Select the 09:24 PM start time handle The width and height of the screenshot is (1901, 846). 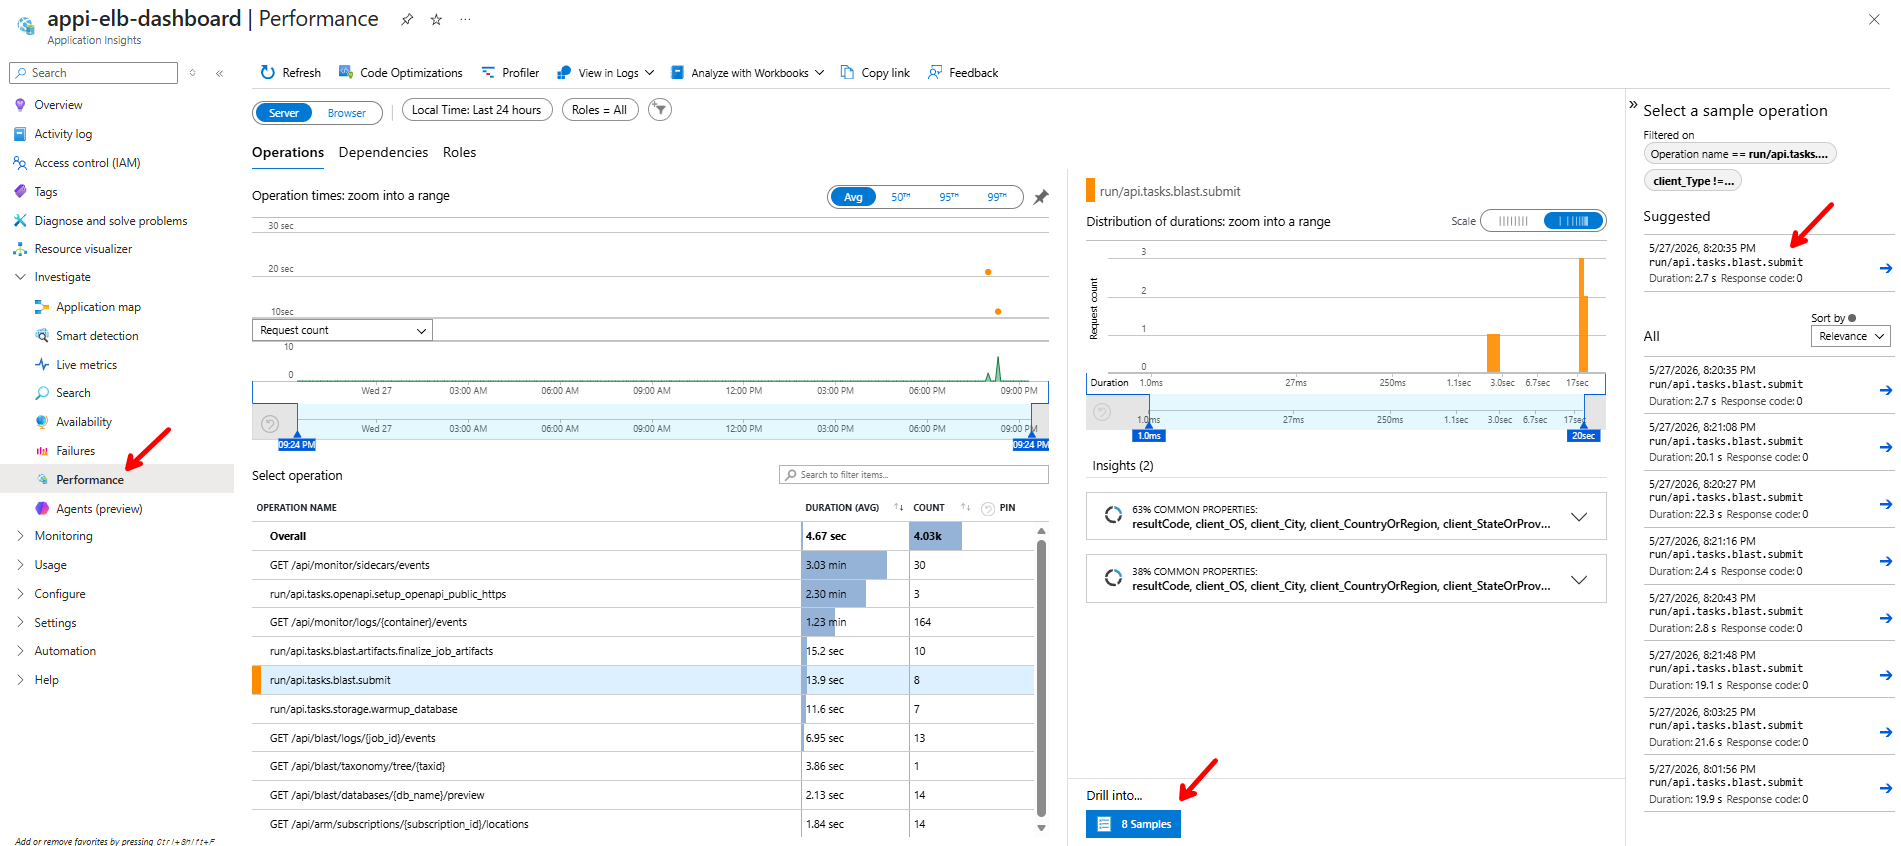pos(296,444)
